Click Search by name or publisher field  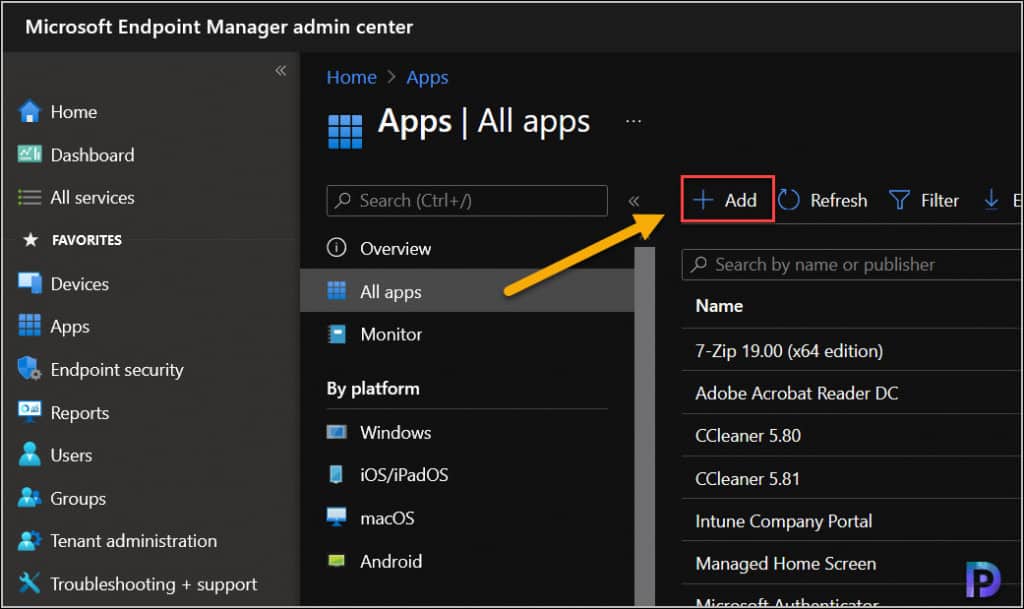tap(852, 264)
